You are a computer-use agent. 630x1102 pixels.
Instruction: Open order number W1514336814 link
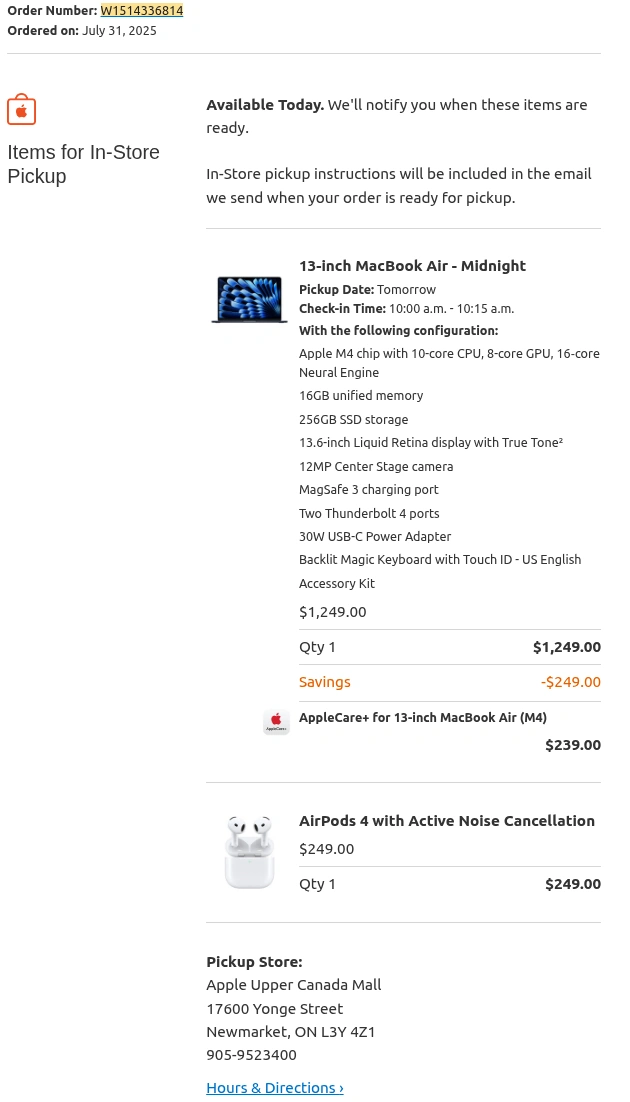coord(141,10)
